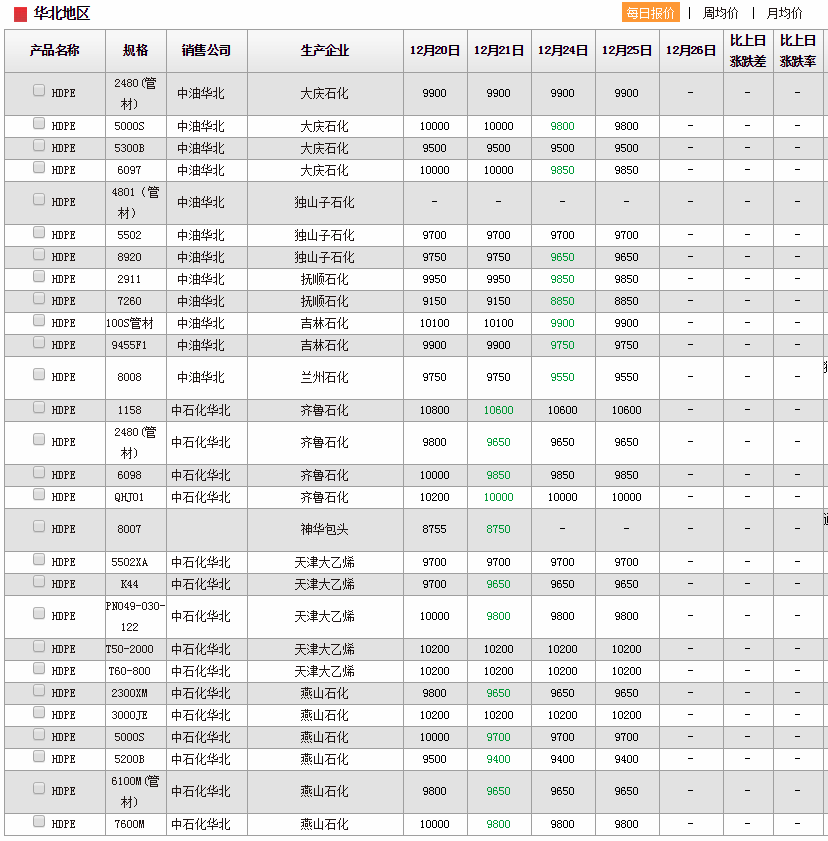Select the HDPE 3000JE checkbox
The width and height of the screenshot is (828, 841).
coord(39,712)
